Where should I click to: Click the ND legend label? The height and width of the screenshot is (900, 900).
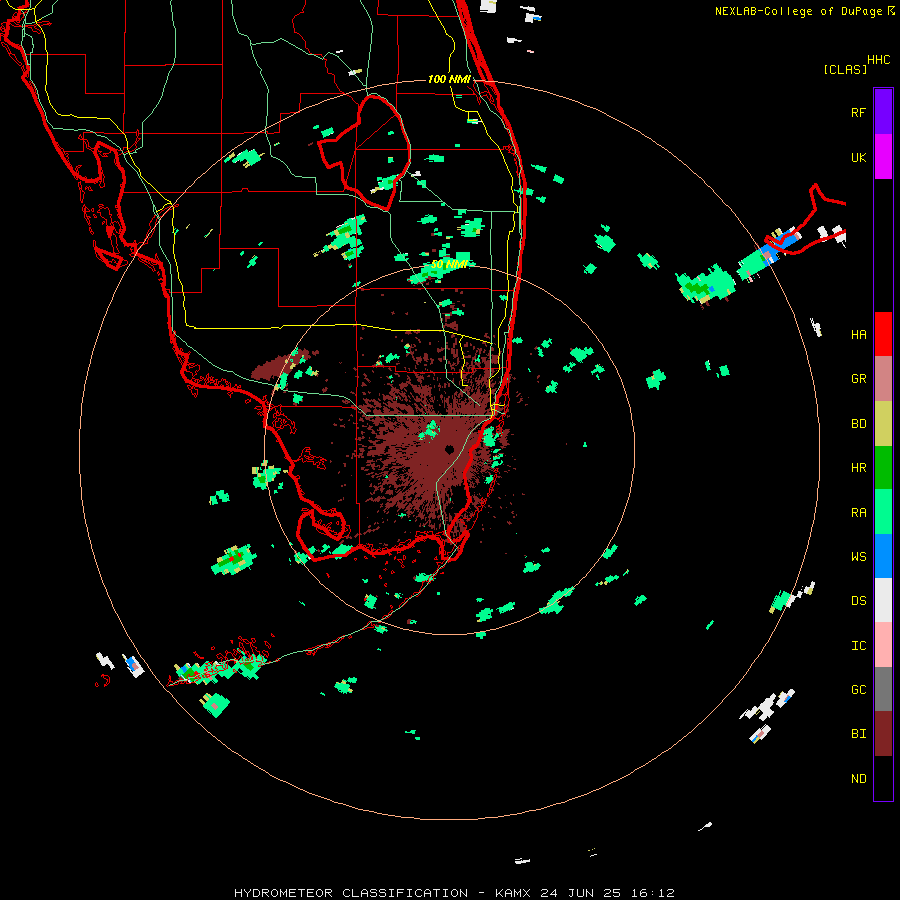coord(858,779)
